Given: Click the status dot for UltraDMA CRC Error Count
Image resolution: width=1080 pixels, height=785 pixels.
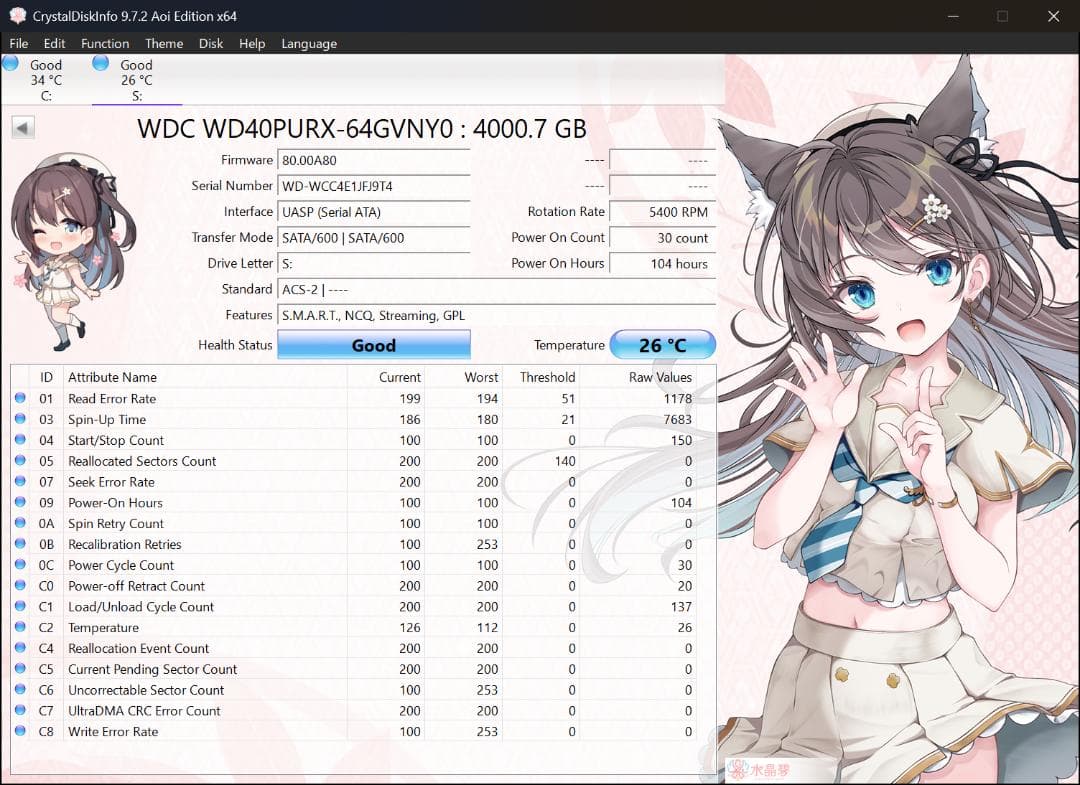Looking at the screenshot, I should click(x=20, y=710).
